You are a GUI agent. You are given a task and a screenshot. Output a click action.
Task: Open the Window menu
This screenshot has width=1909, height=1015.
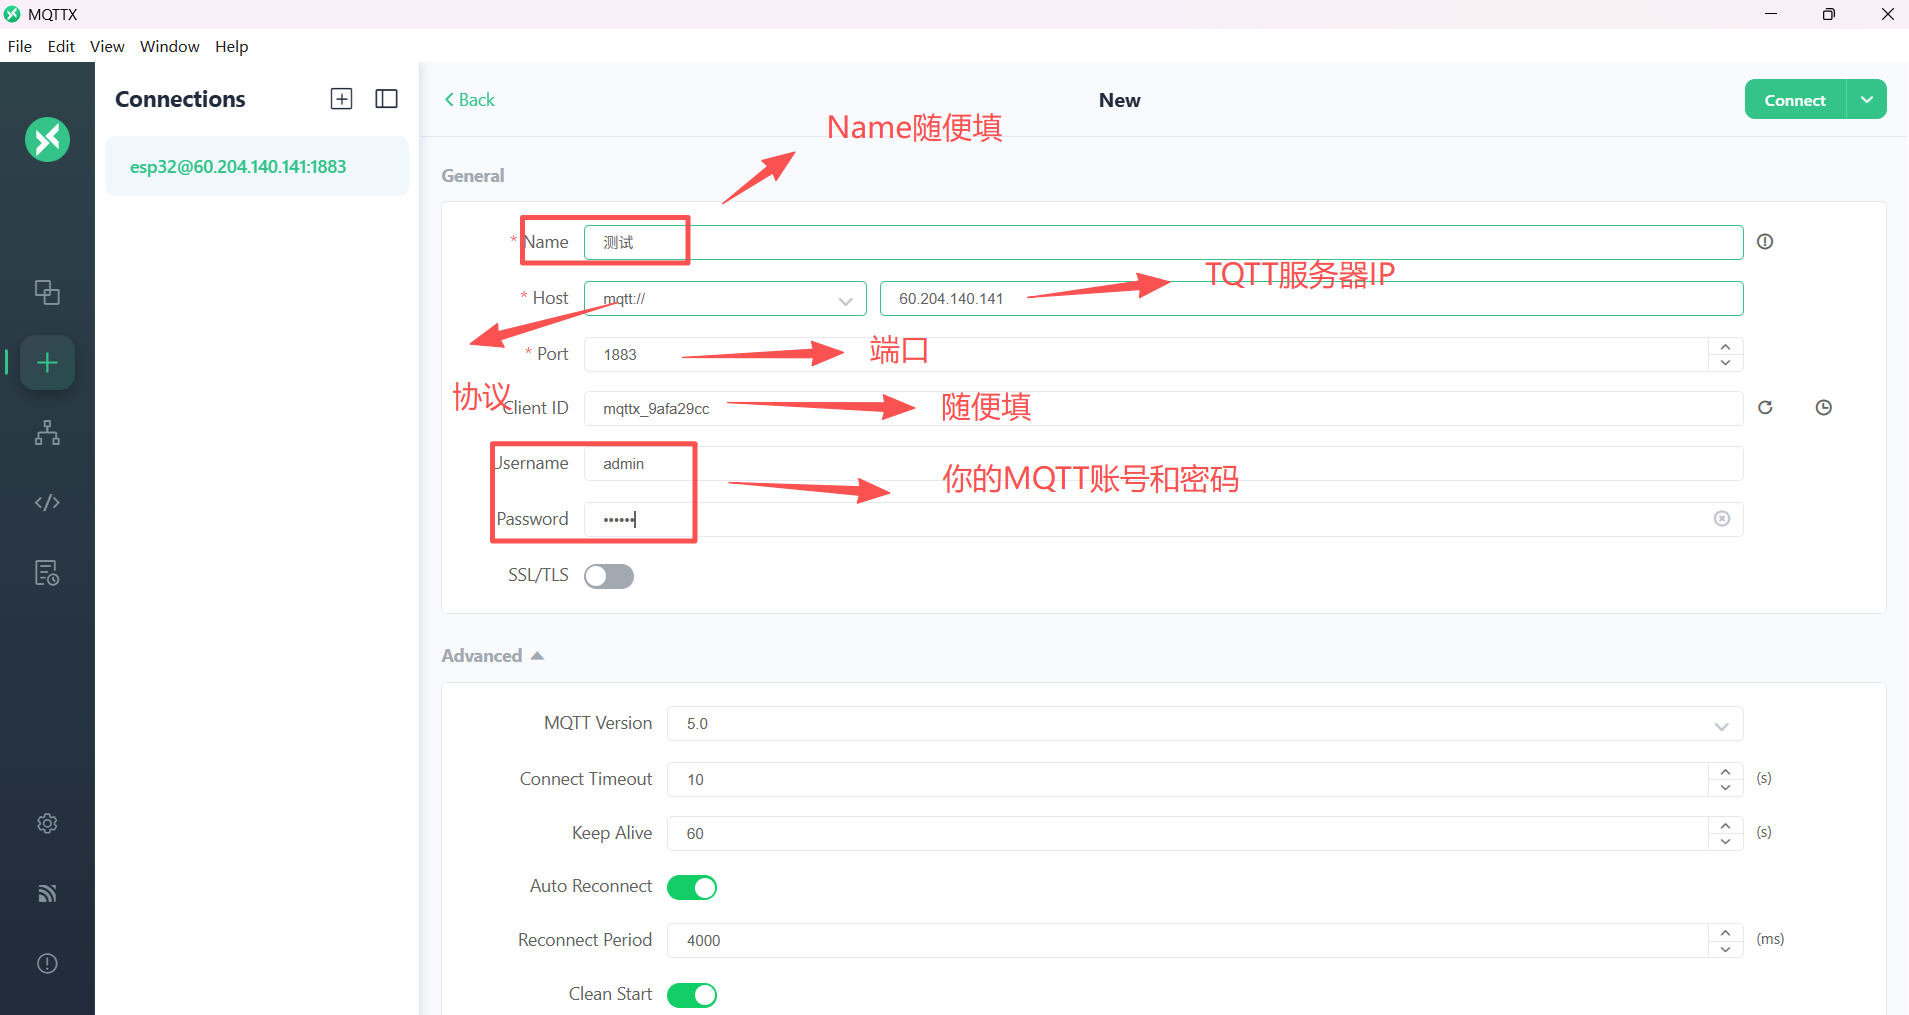[x=169, y=47]
